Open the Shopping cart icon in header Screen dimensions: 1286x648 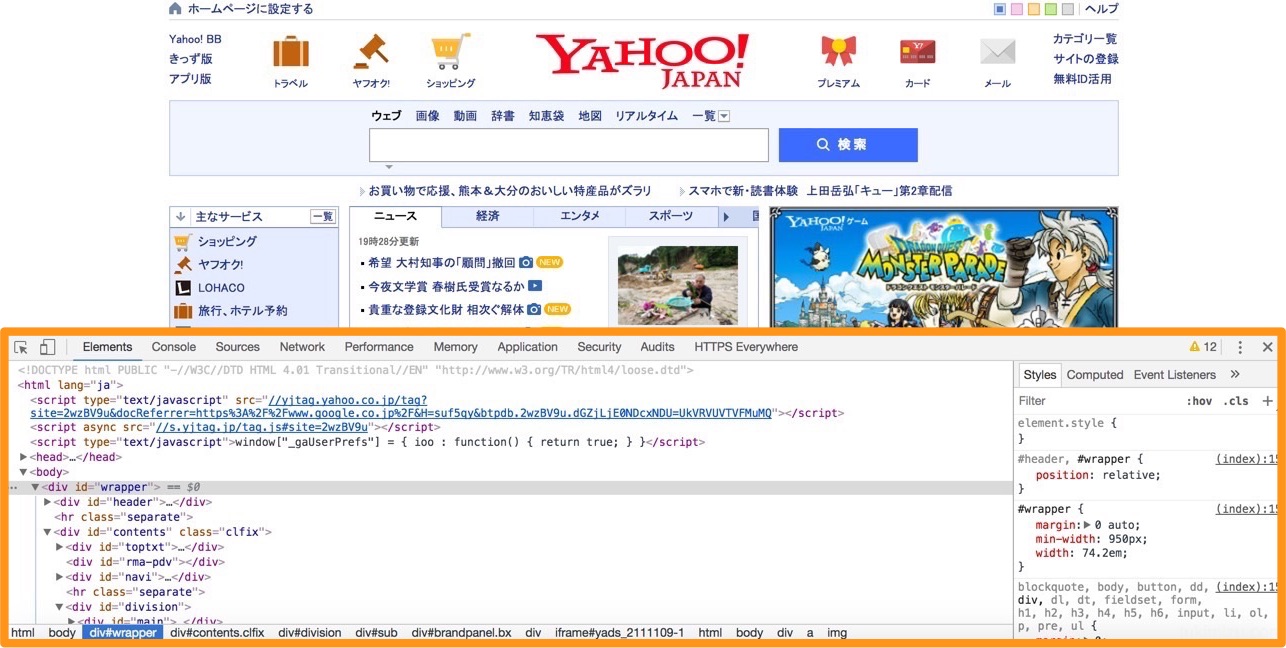(x=450, y=52)
